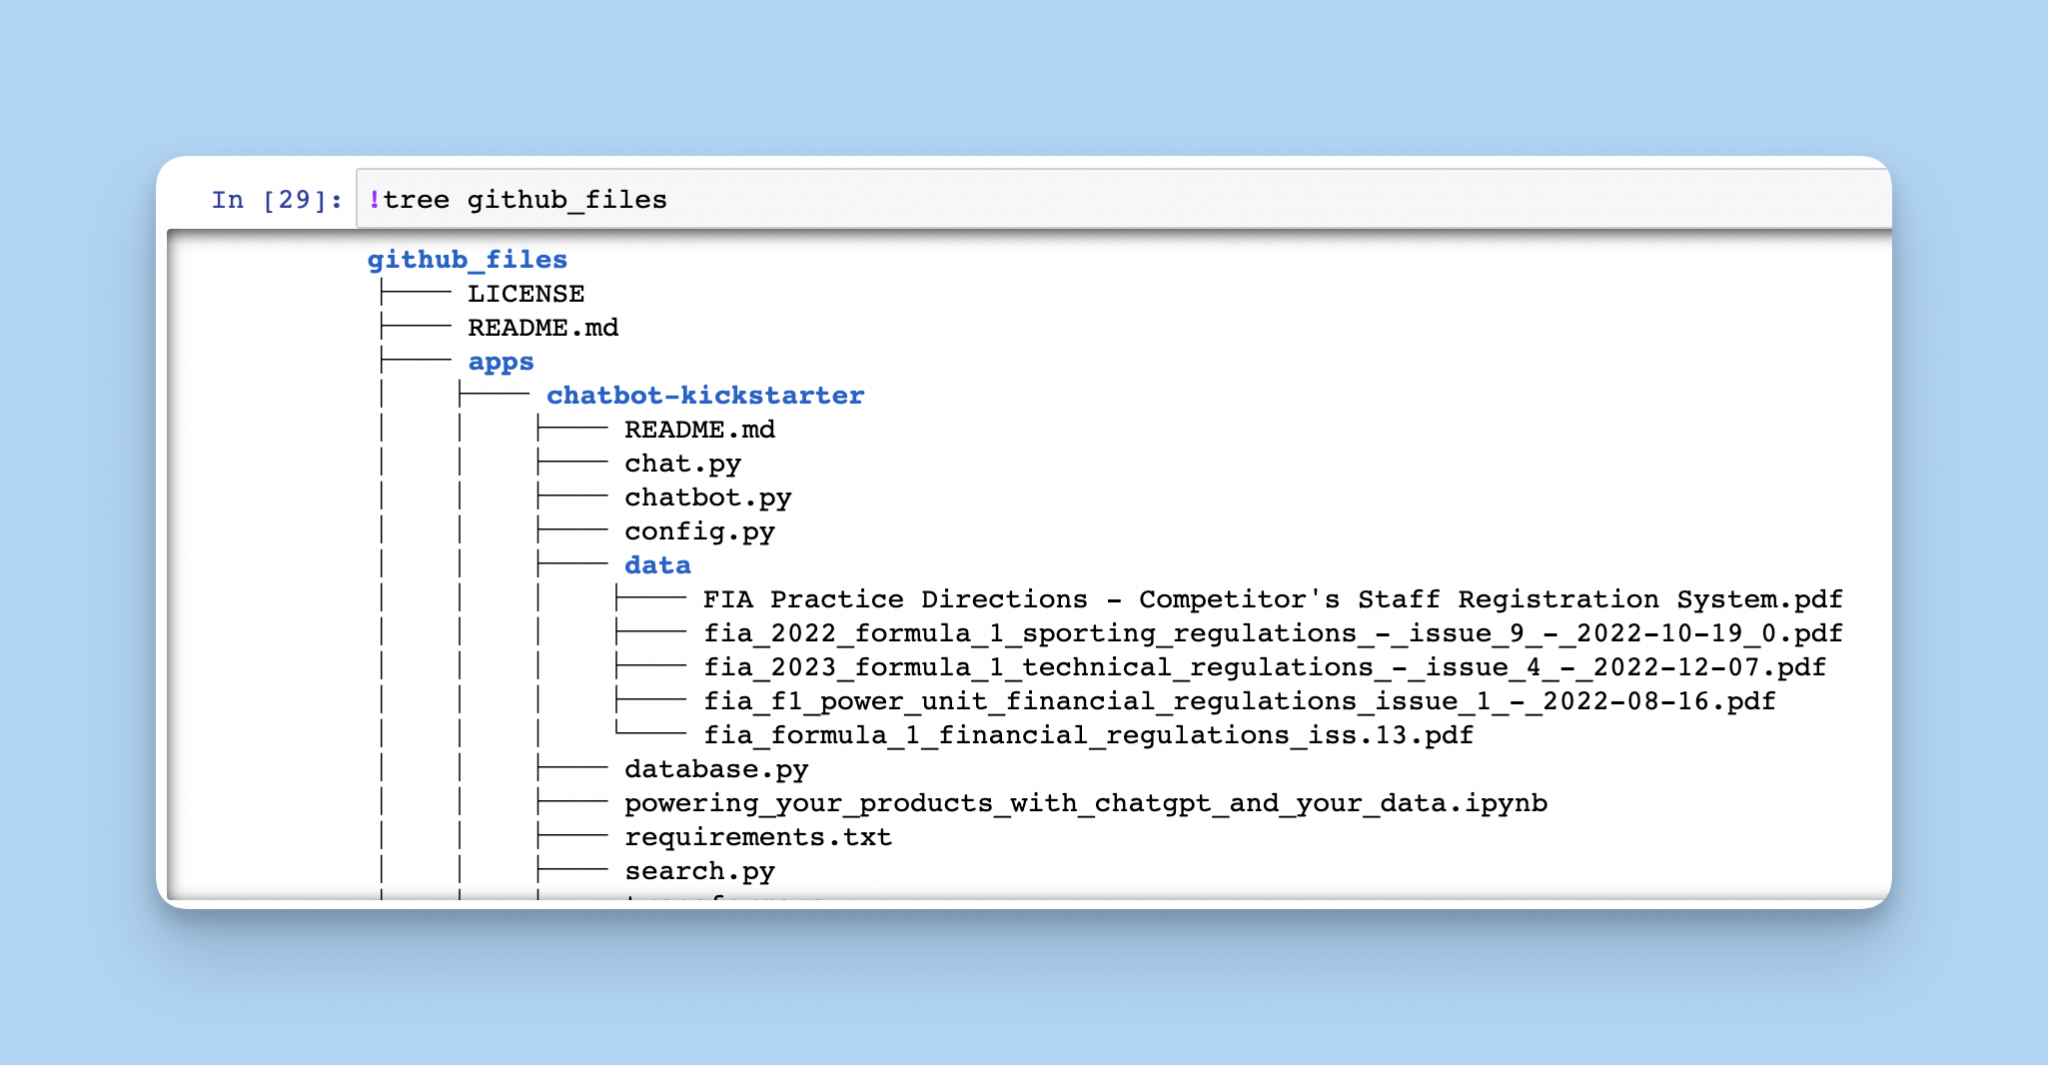Click the 'search.py' file entry
This screenshot has height=1065, width=2048.
700,872
